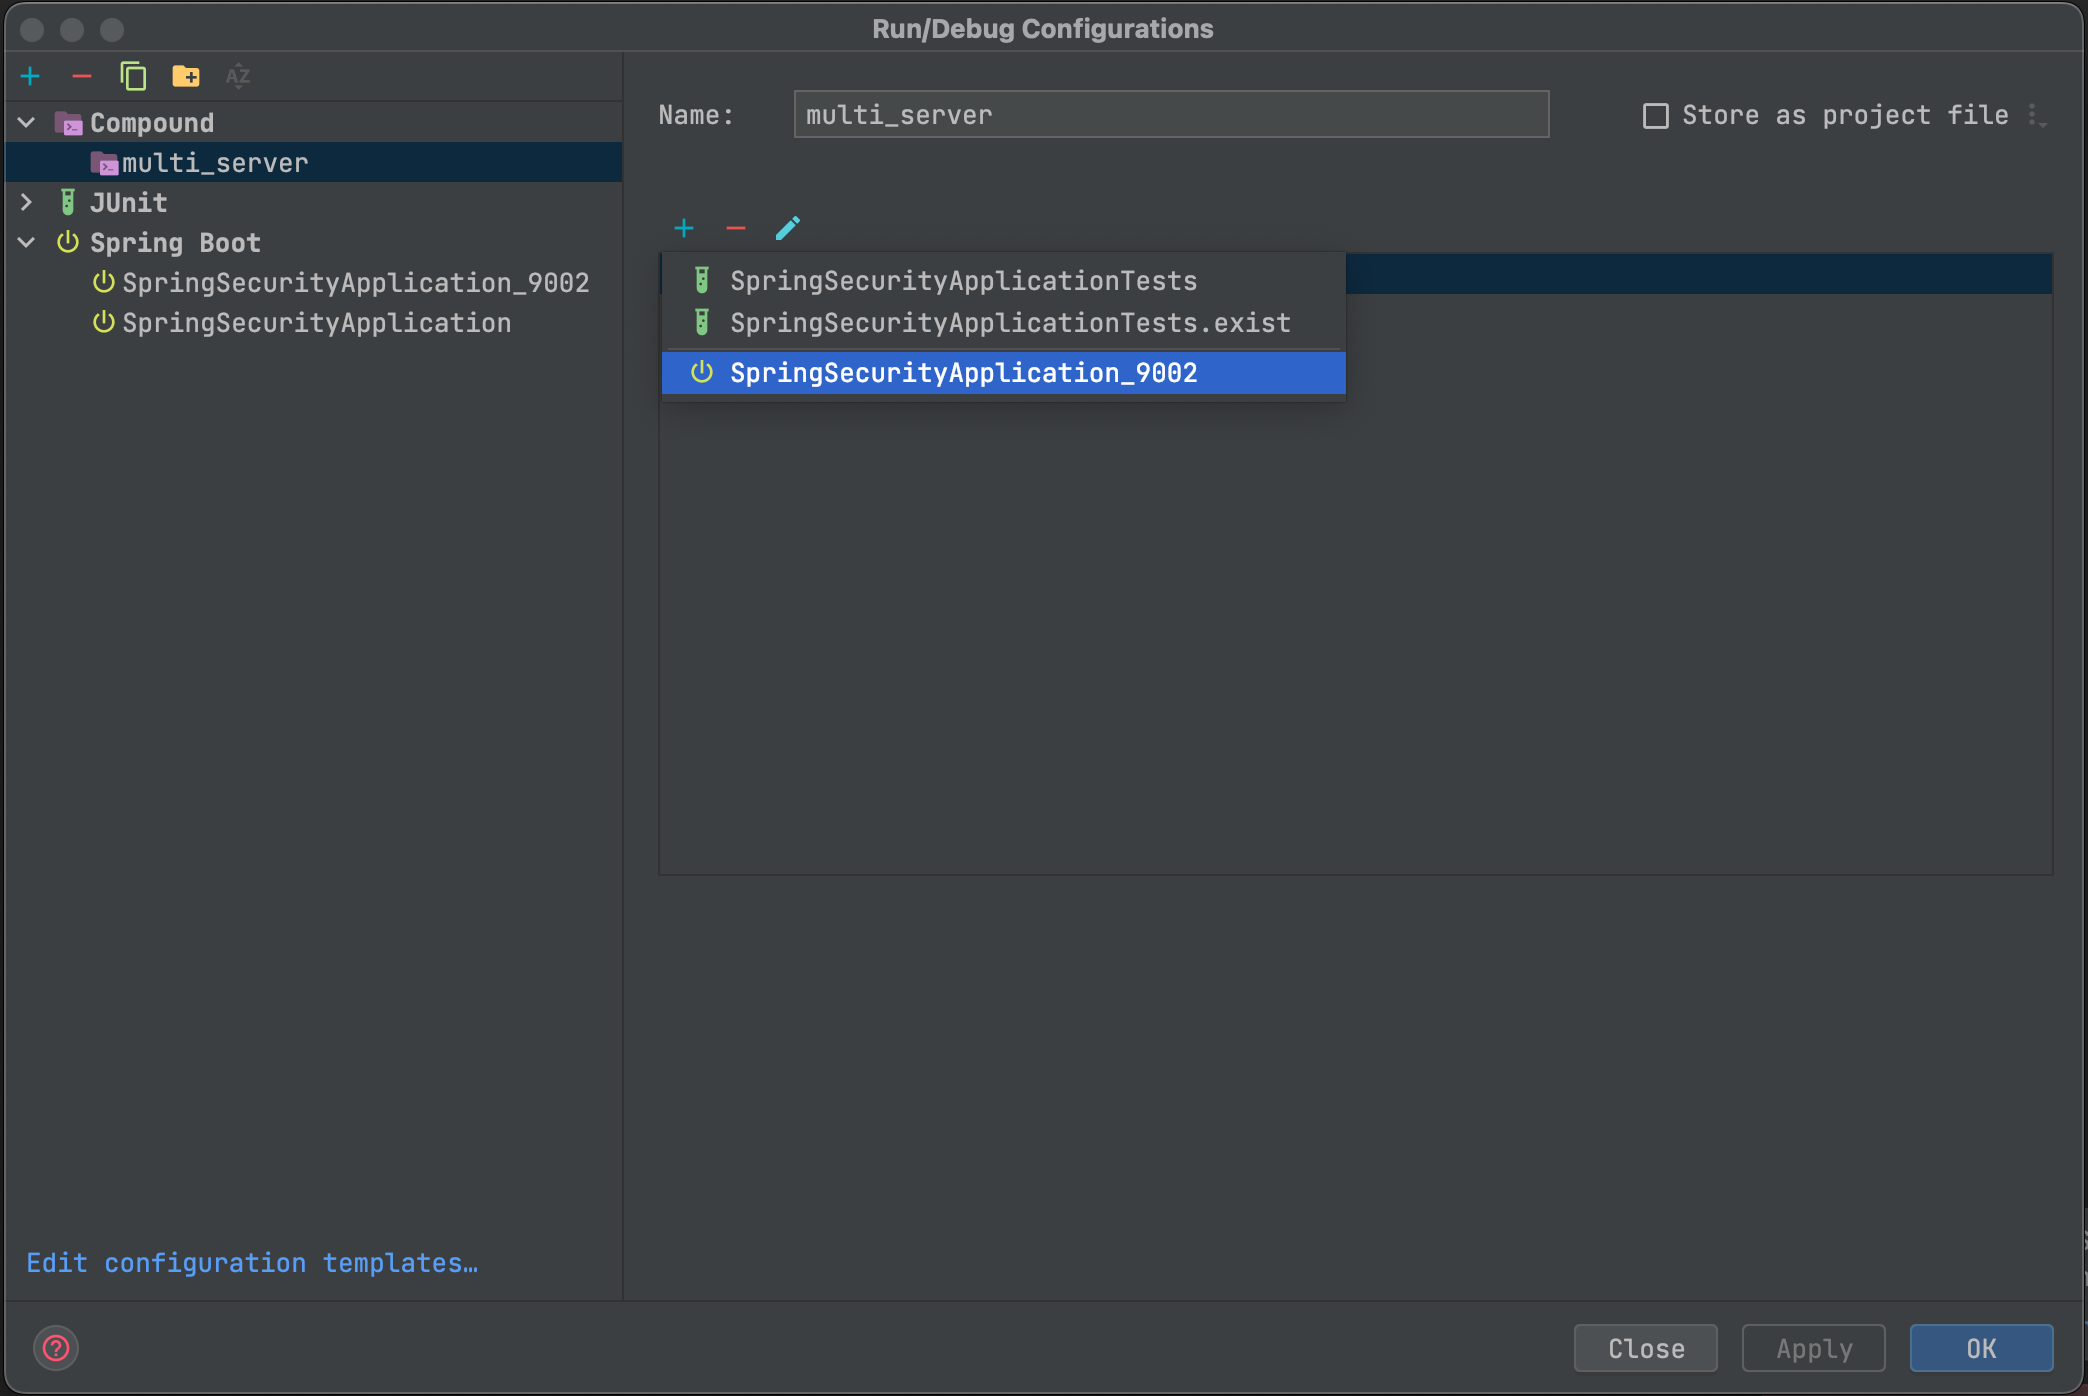
Task: Collapse the Spring Boot tree node
Action: pyautogui.click(x=27, y=243)
